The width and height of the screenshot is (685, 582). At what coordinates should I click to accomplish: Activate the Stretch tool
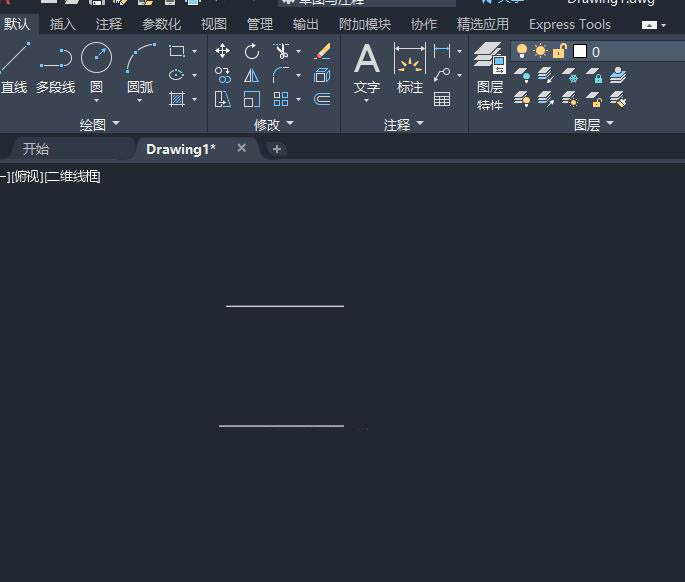pos(223,99)
